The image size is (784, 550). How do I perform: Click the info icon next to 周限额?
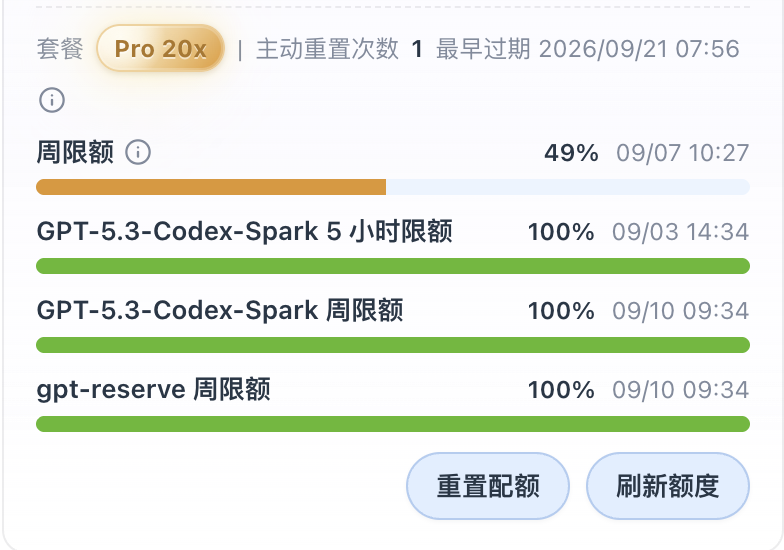[x=138, y=152]
